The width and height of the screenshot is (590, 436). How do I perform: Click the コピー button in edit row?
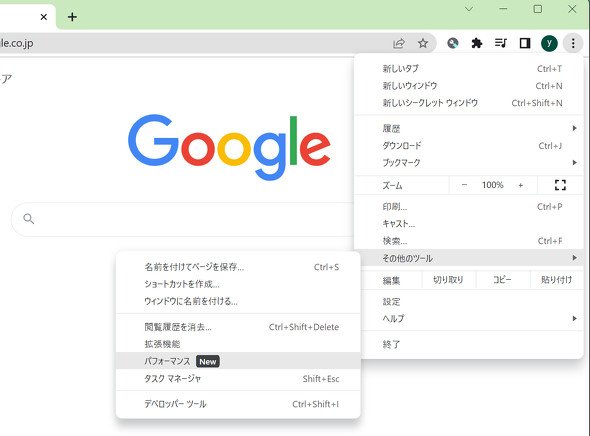pos(503,280)
